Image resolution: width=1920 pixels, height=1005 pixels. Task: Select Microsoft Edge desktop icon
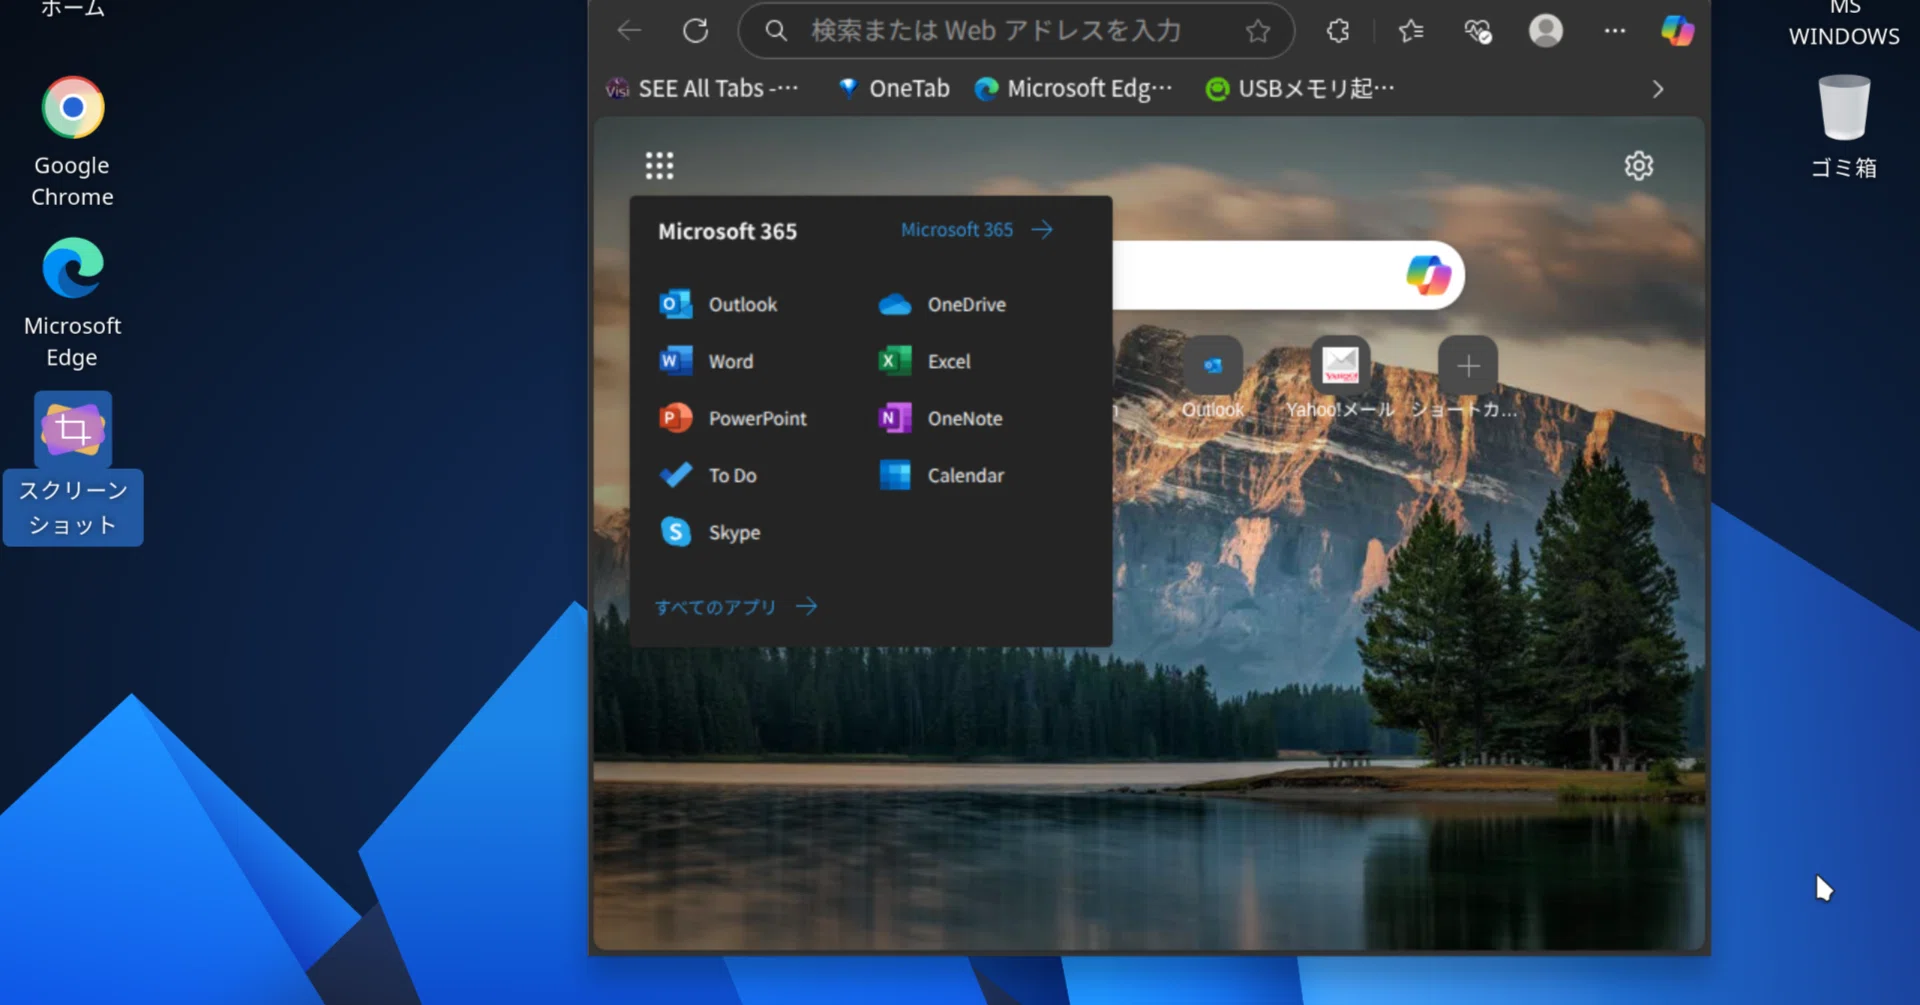pos(72,303)
